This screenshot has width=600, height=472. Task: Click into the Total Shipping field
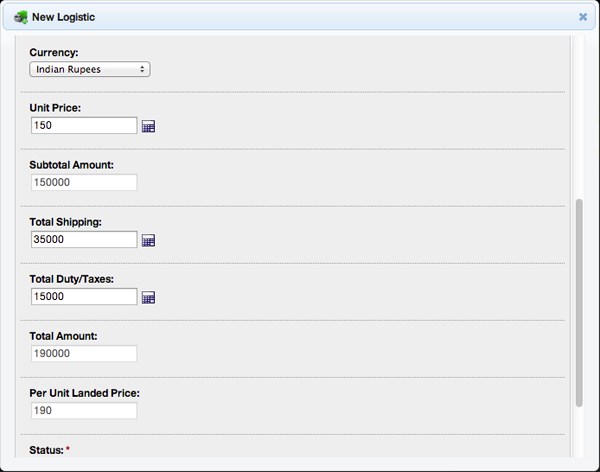point(84,240)
